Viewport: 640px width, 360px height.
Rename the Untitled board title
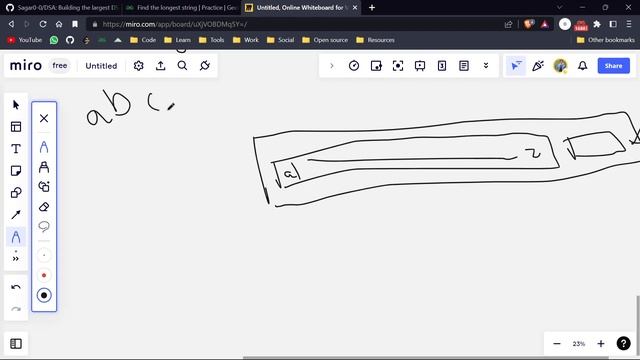pos(101,66)
